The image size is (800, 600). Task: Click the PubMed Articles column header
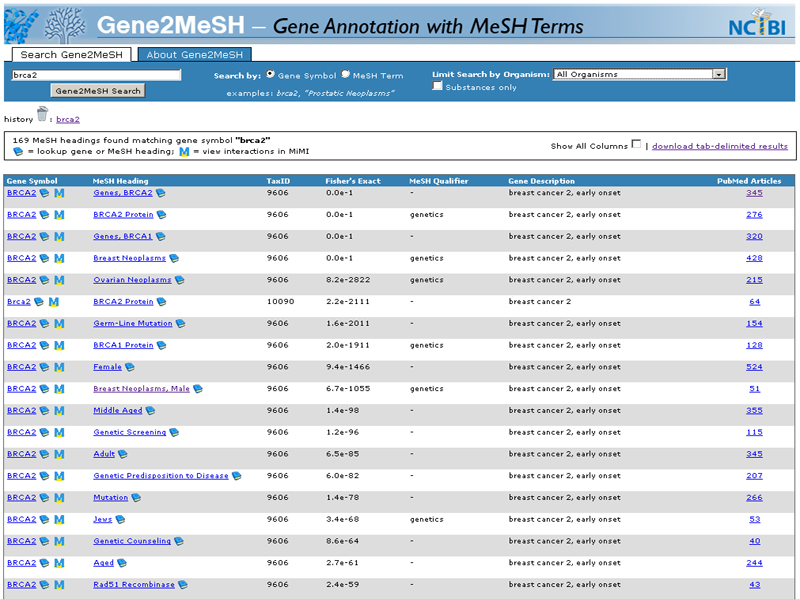[x=749, y=181]
